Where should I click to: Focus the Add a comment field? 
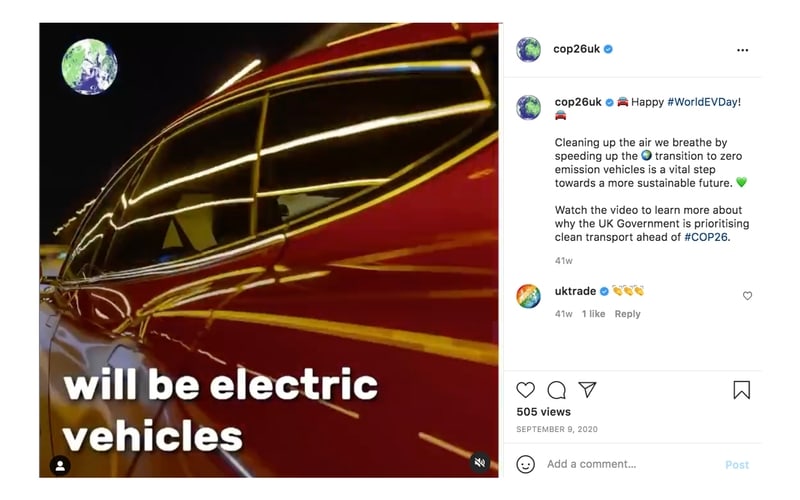633,464
